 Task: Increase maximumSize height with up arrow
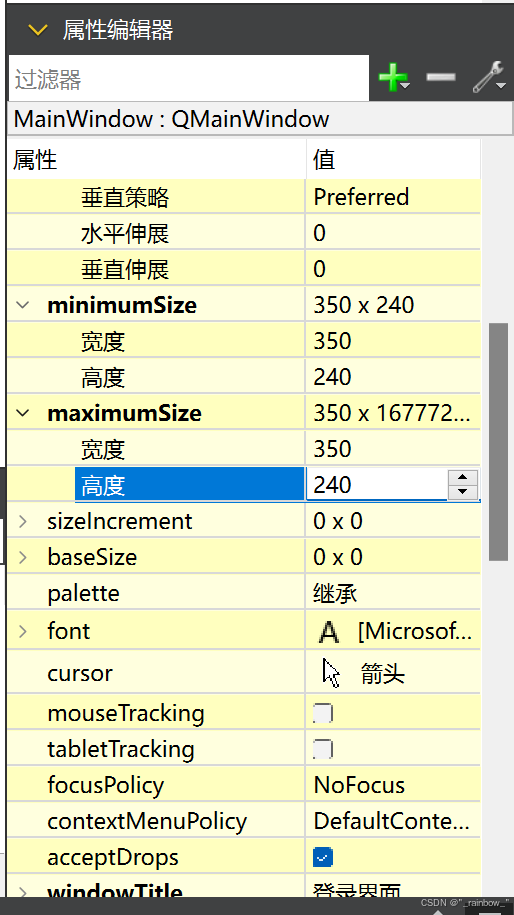click(x=463, y=477)
